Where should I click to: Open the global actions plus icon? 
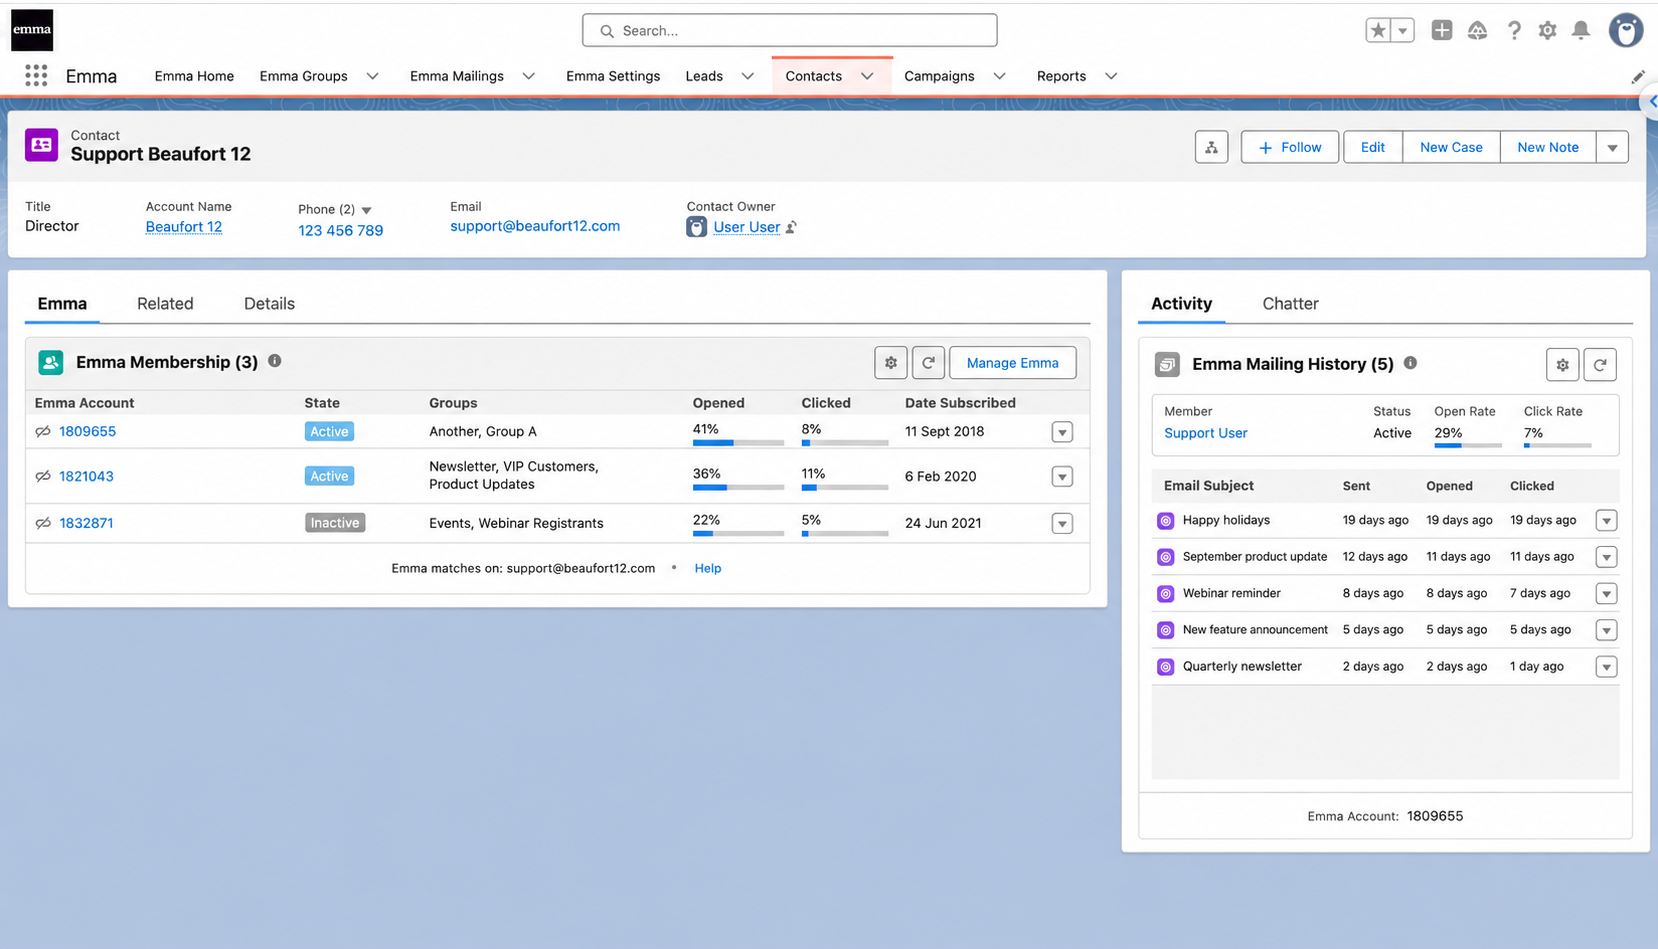coord(1441,31)
